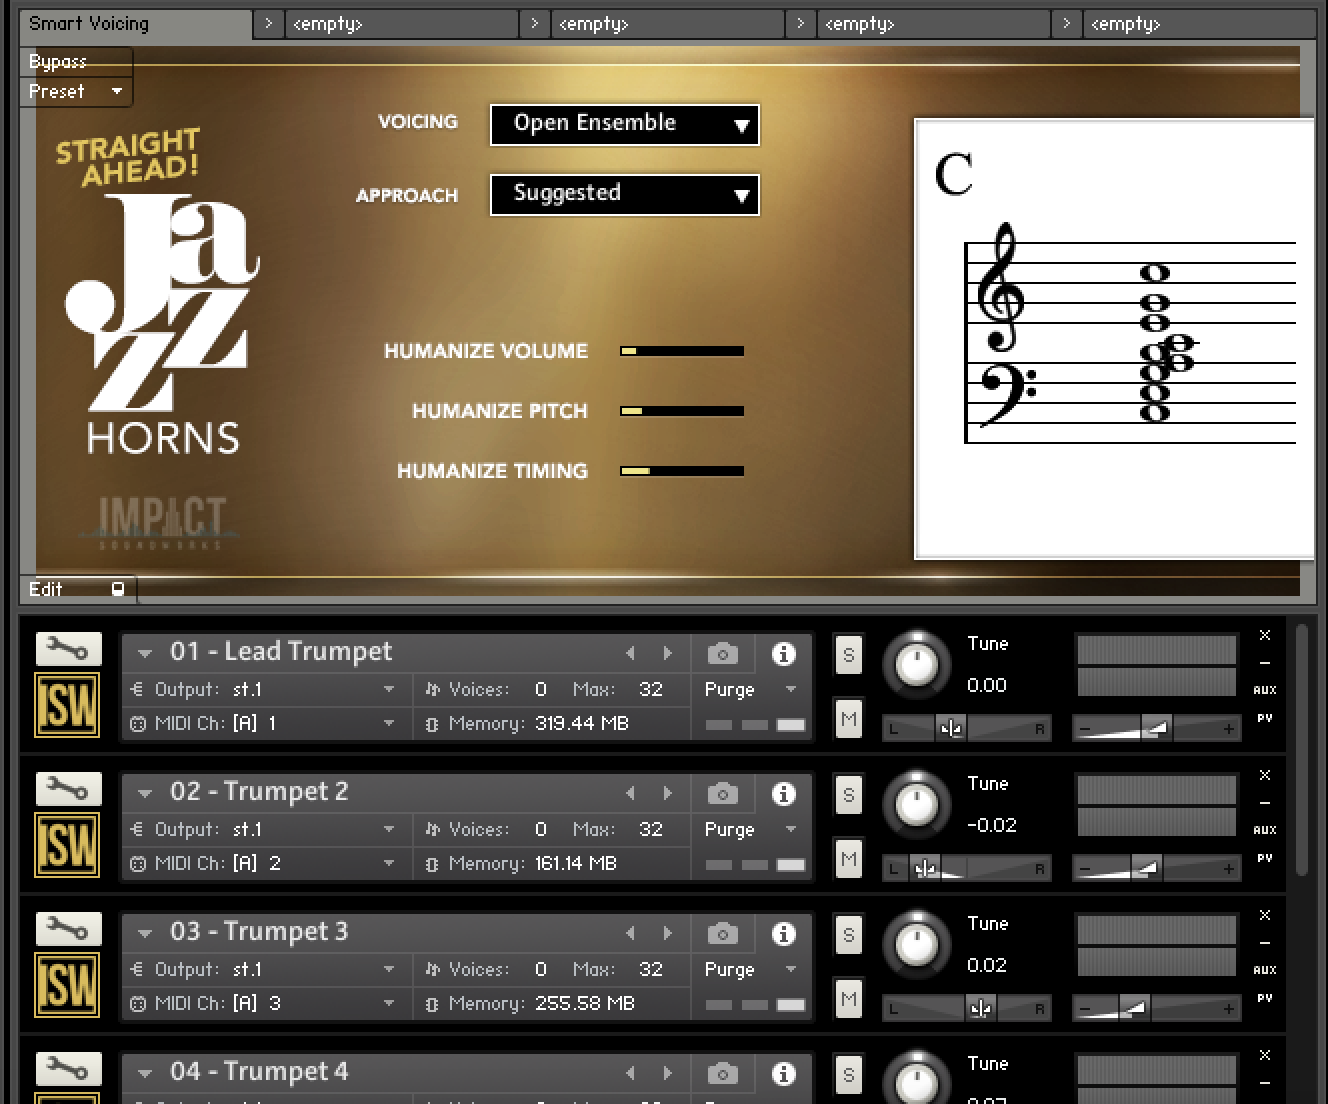
Task: Open the Voicing dropdown showing Open Ensemble
Action: coord(623,125)
